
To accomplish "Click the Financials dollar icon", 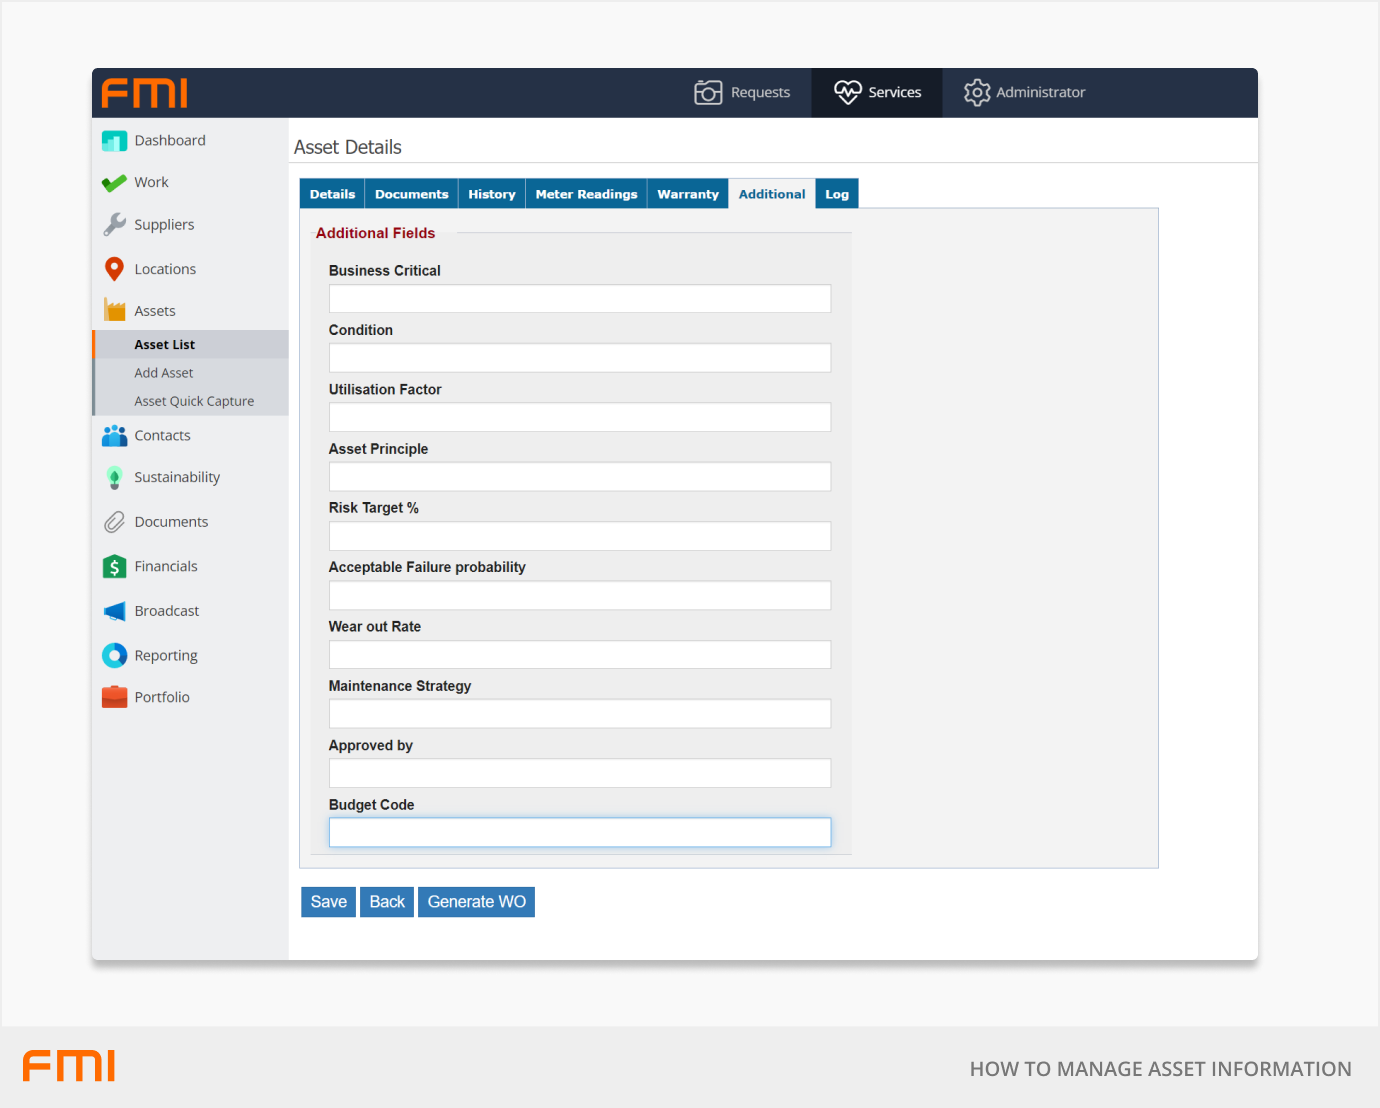I will 114,567.
